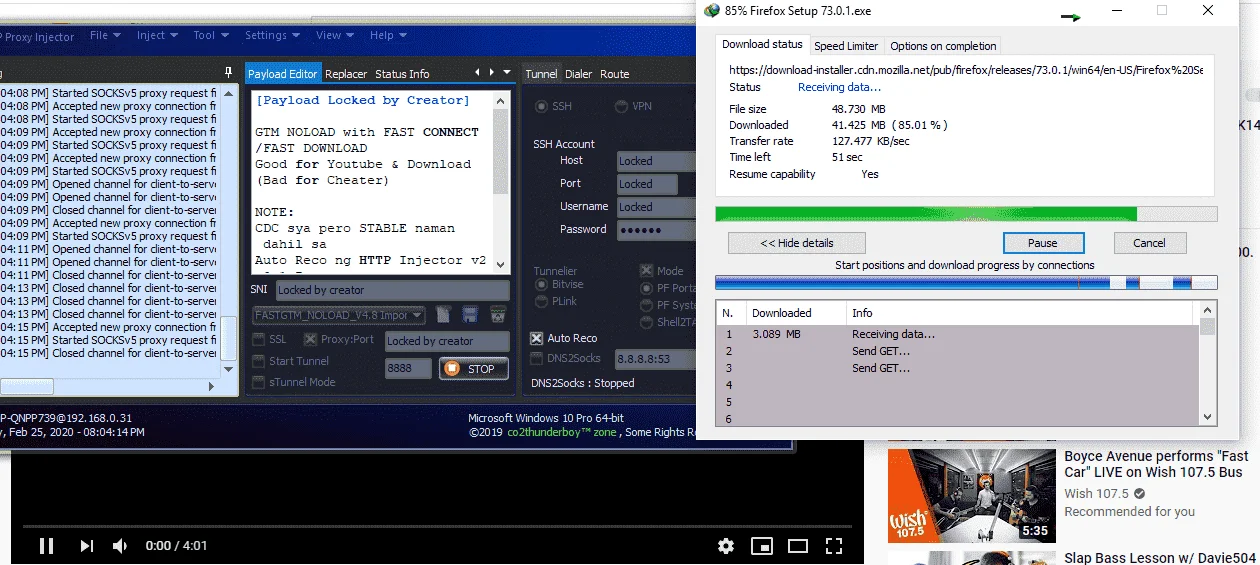Switch to the Payload Editor tab
Viewport: 1260px width, 565px height.
click(x=282, y=74)
